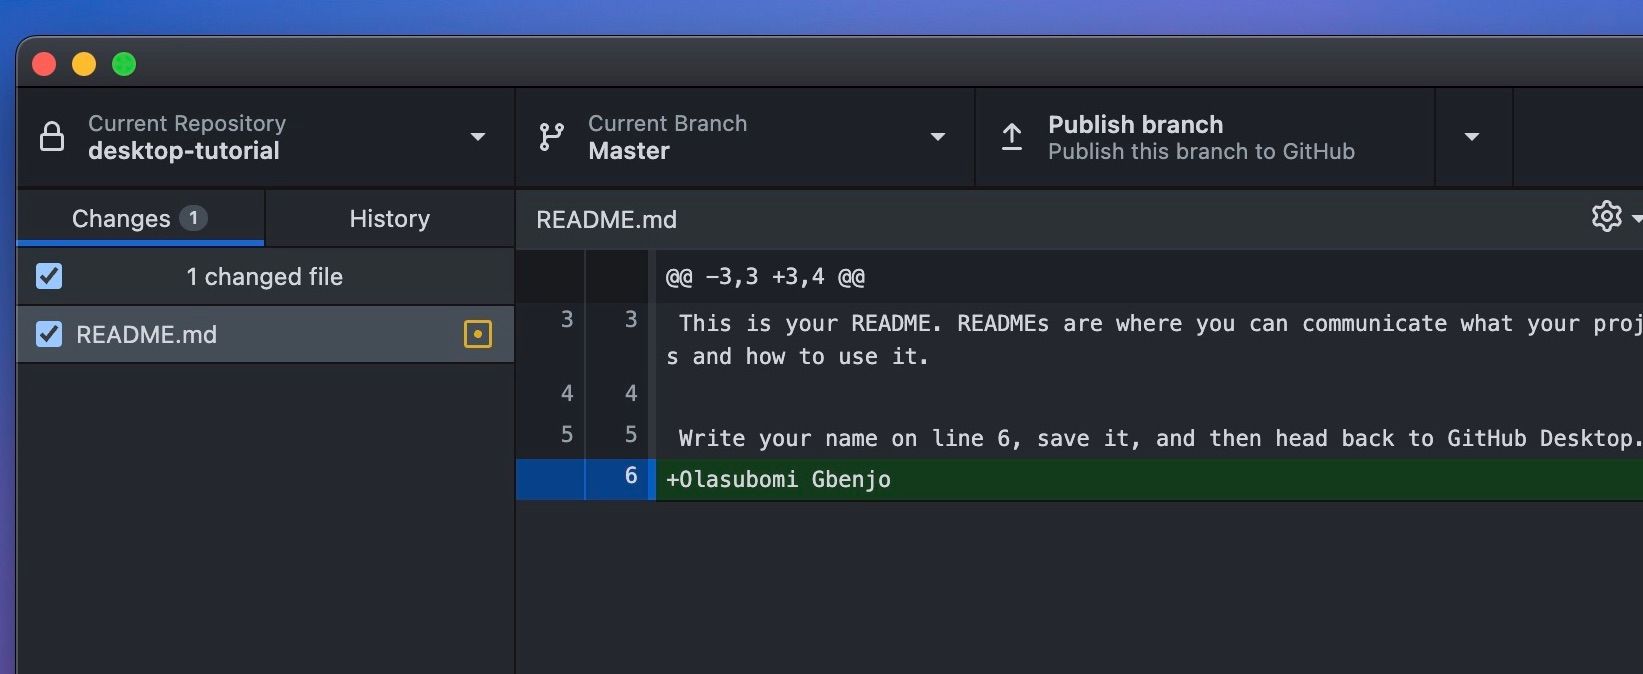The width and height of the screenshot is (1643, 674).
Task: Click the repository lock icon
Action: pos(52,136)
